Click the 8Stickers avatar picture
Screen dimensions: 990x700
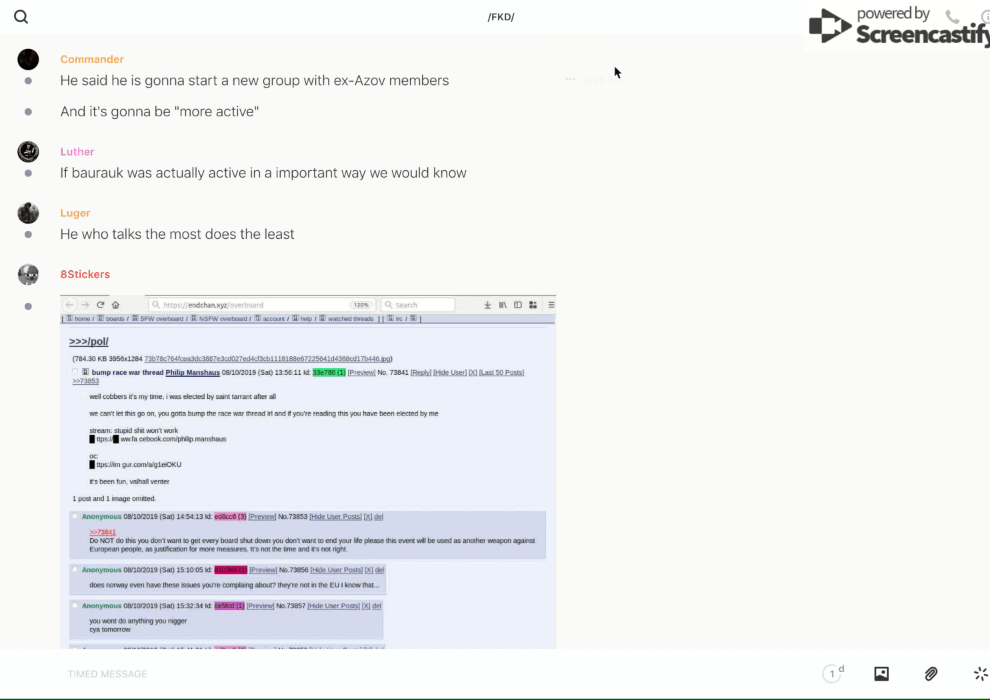[28, 274]
